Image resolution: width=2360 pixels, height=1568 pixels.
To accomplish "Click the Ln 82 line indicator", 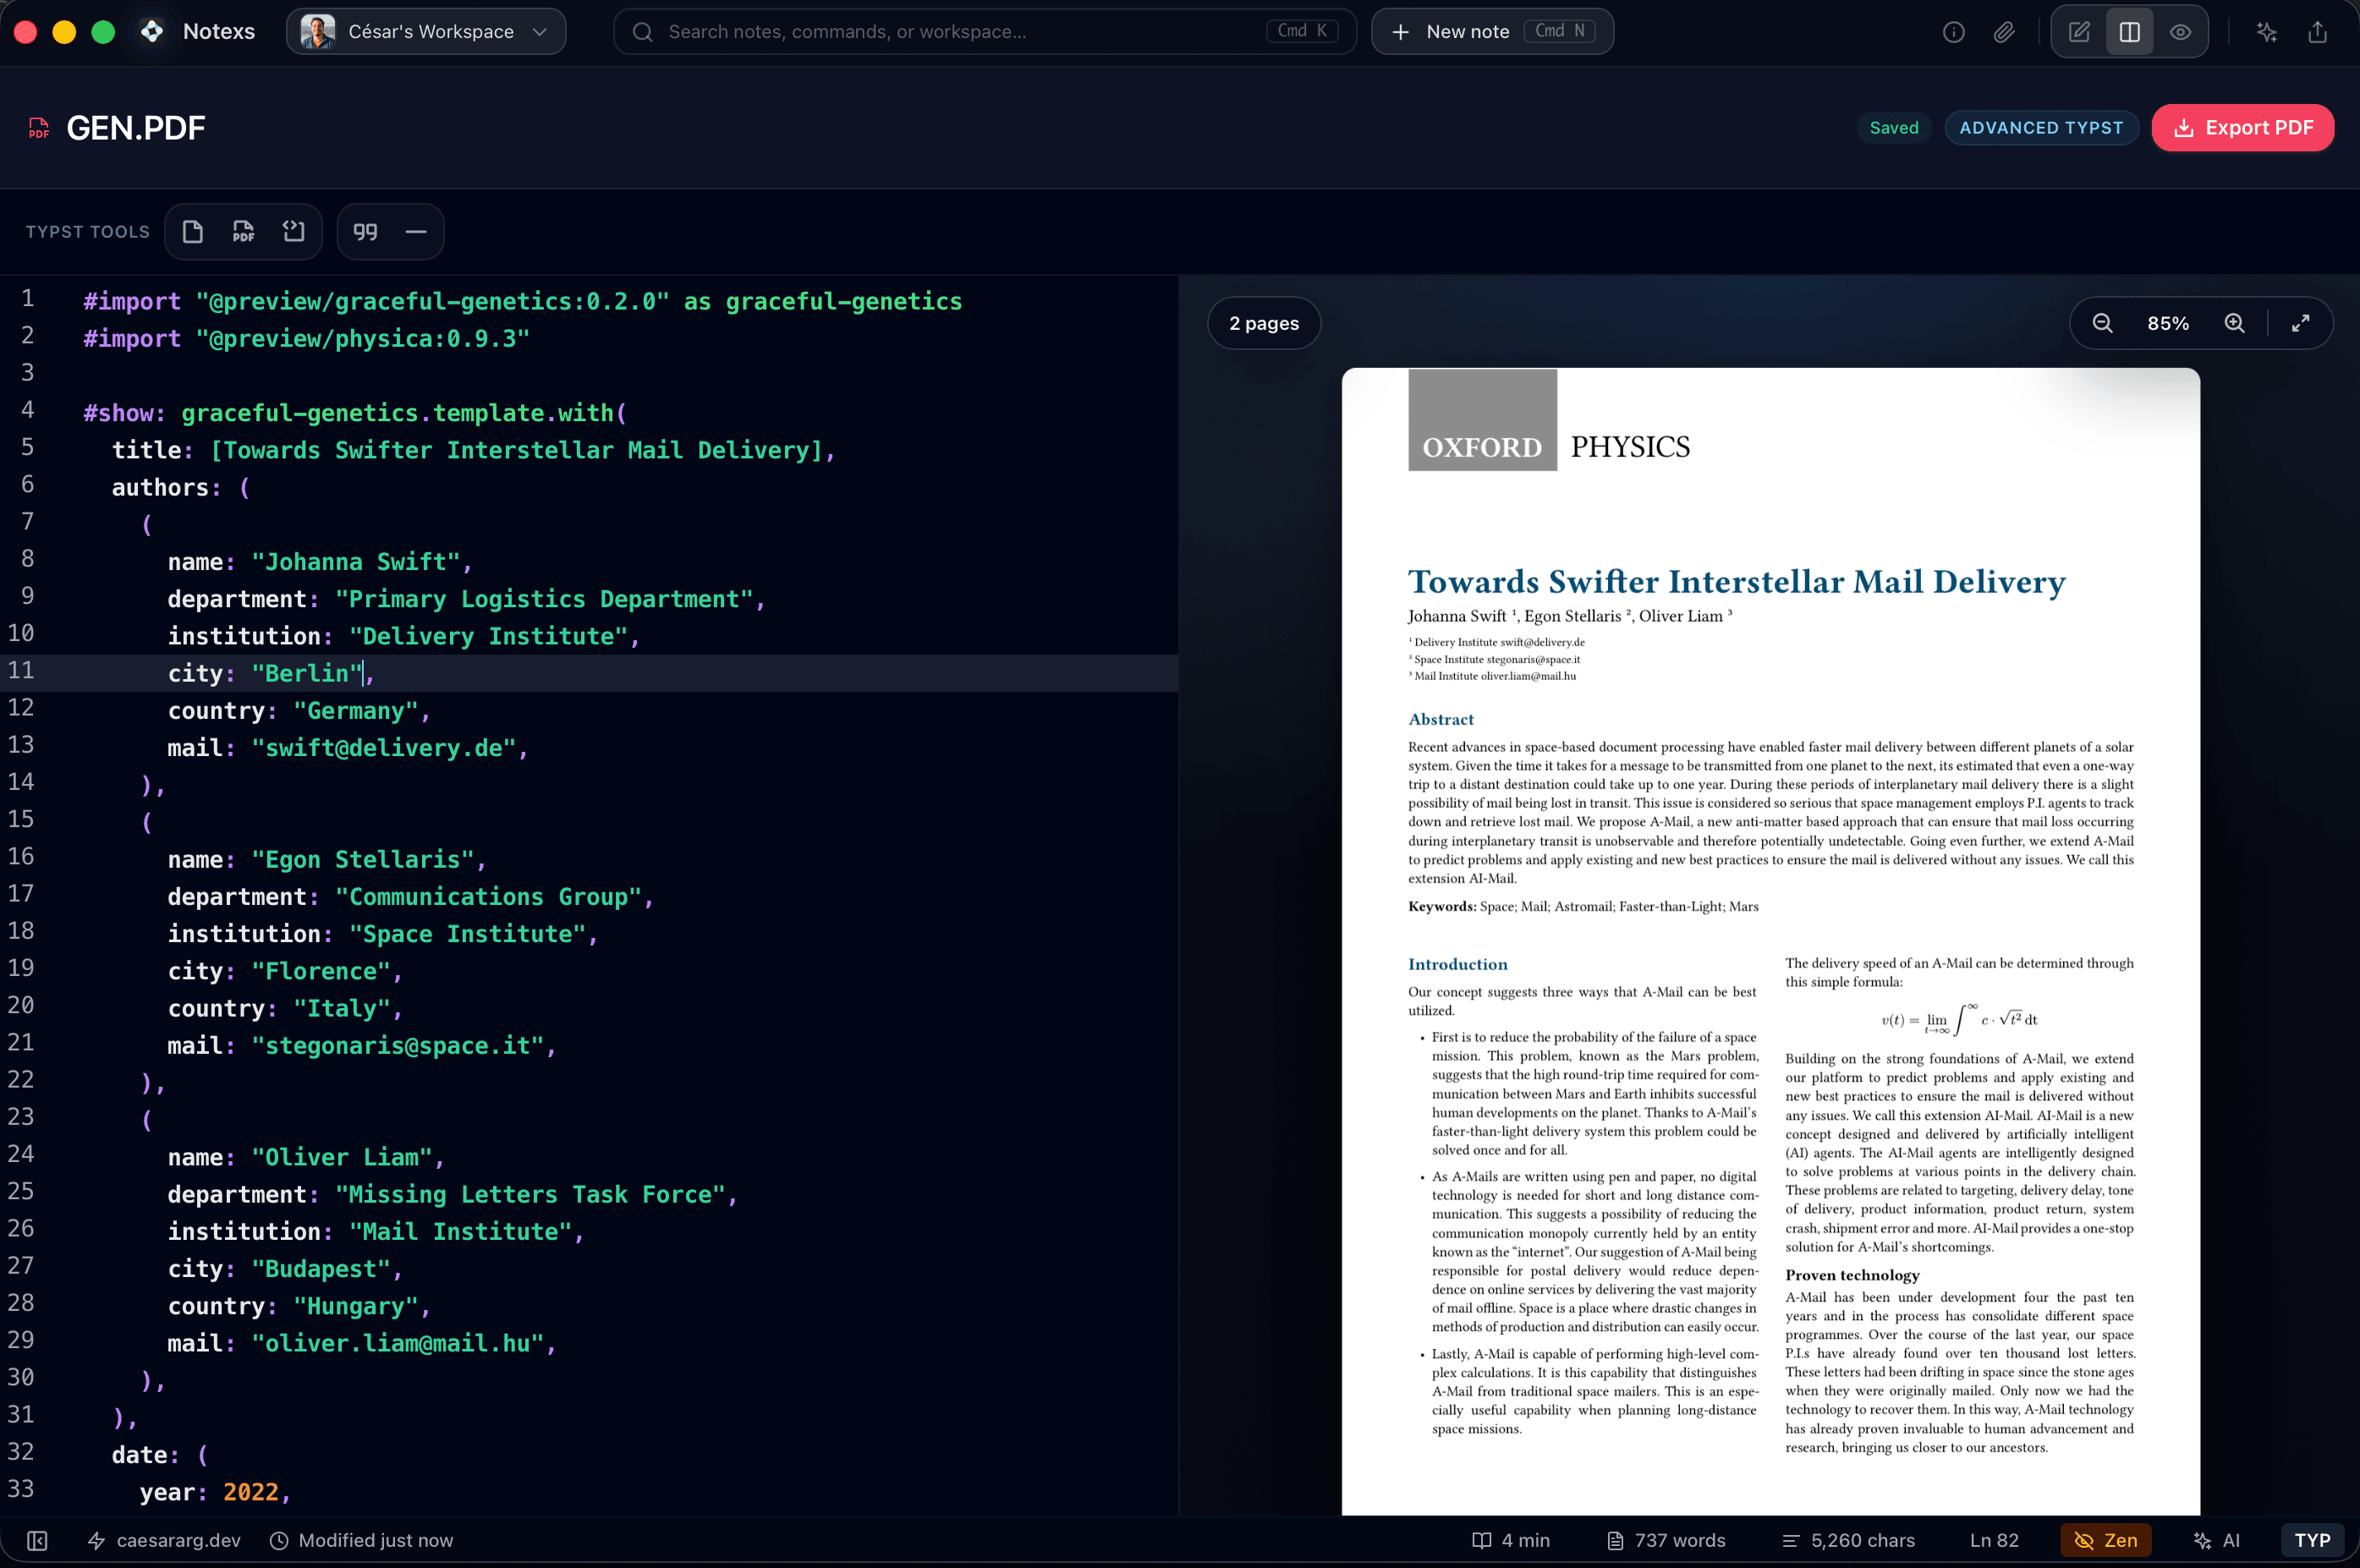I will [x=1994, y=1541].
